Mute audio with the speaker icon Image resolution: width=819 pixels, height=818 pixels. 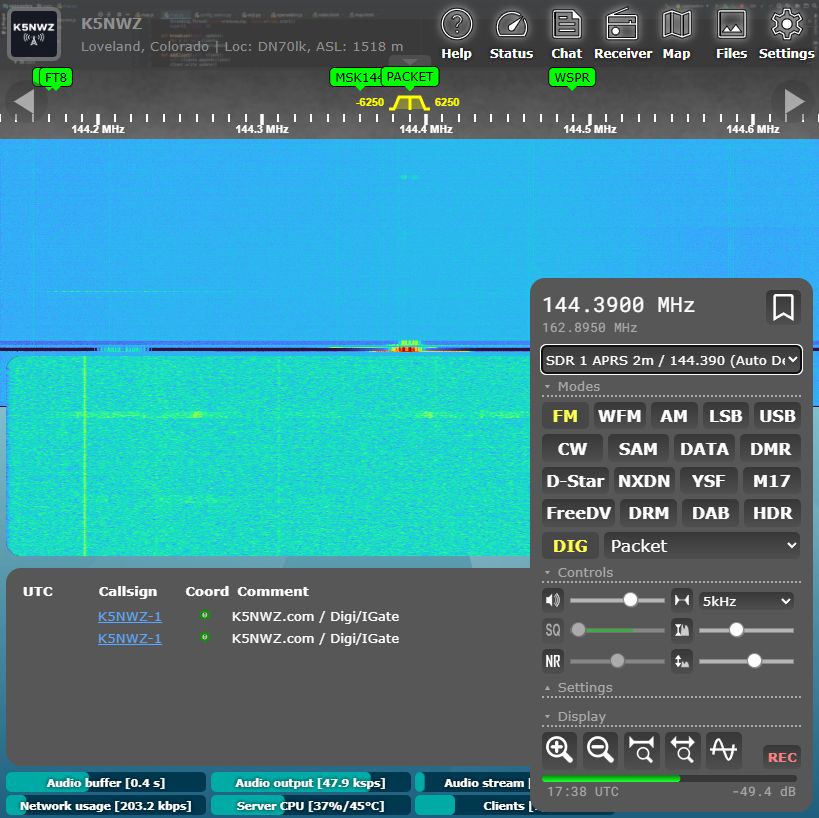(x=553, y=600)
